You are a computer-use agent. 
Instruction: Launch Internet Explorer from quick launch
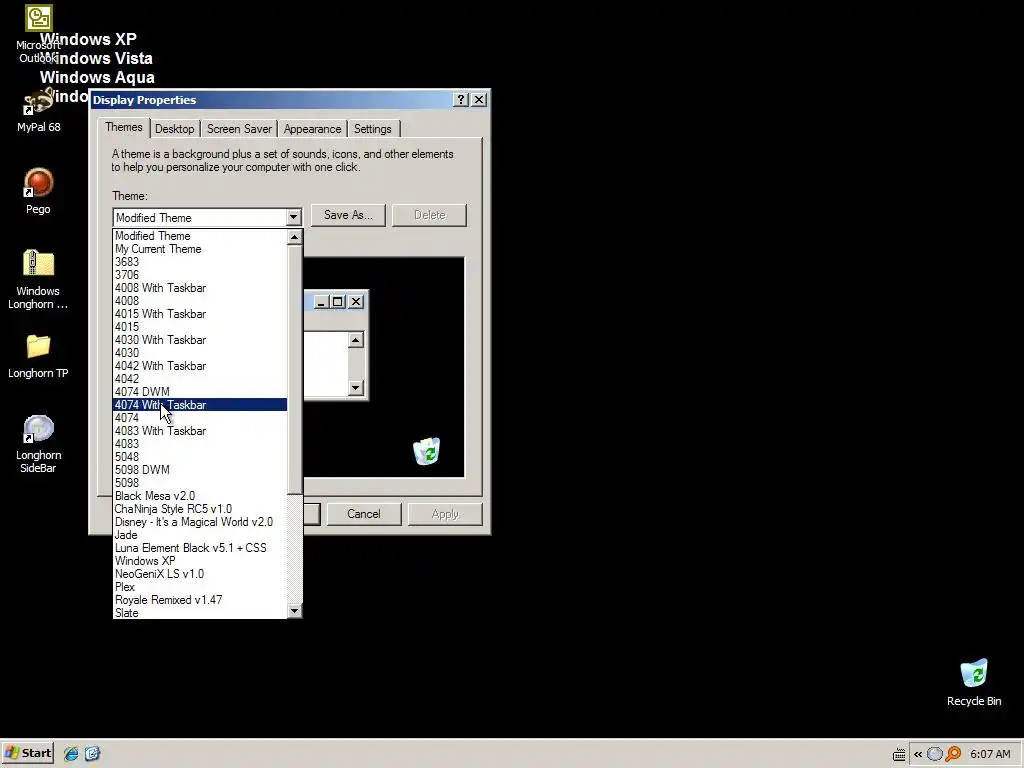71,754
